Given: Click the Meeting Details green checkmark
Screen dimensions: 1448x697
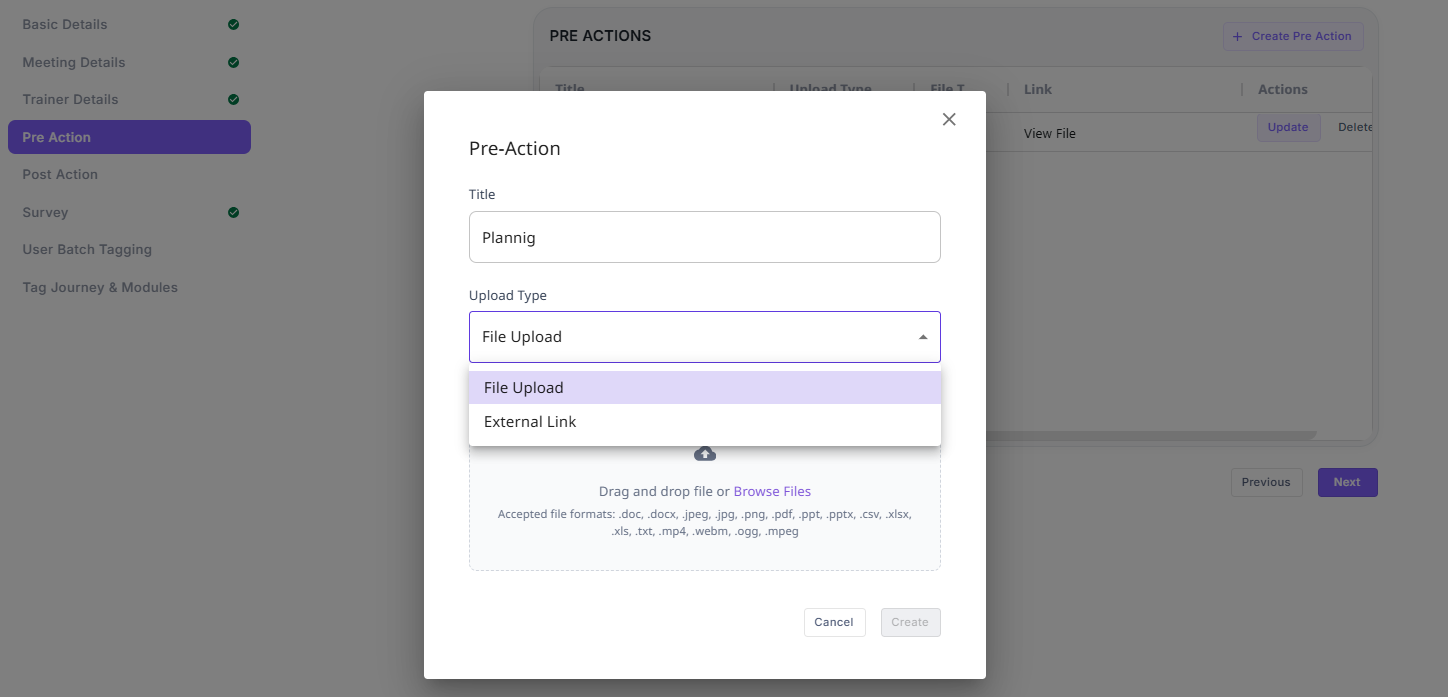Looking at the screenshot, I should coord(233,62).
